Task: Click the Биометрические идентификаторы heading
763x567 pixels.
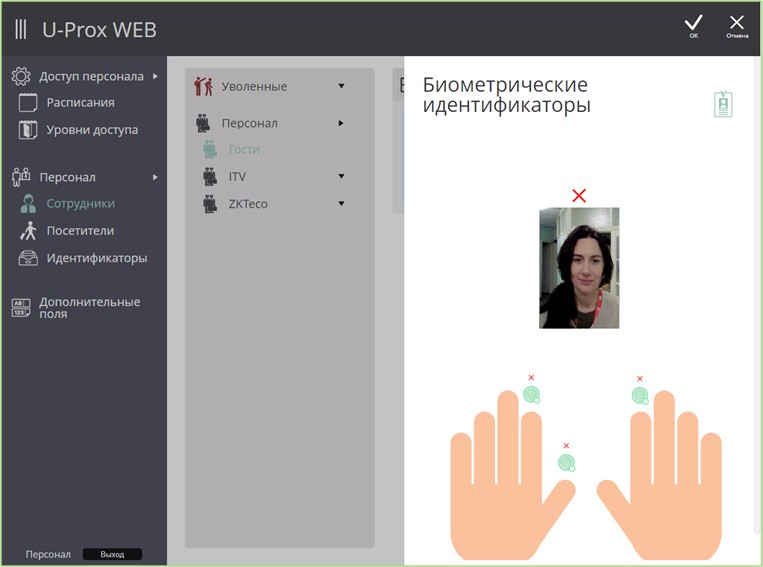Action: [x=507, y=95]
